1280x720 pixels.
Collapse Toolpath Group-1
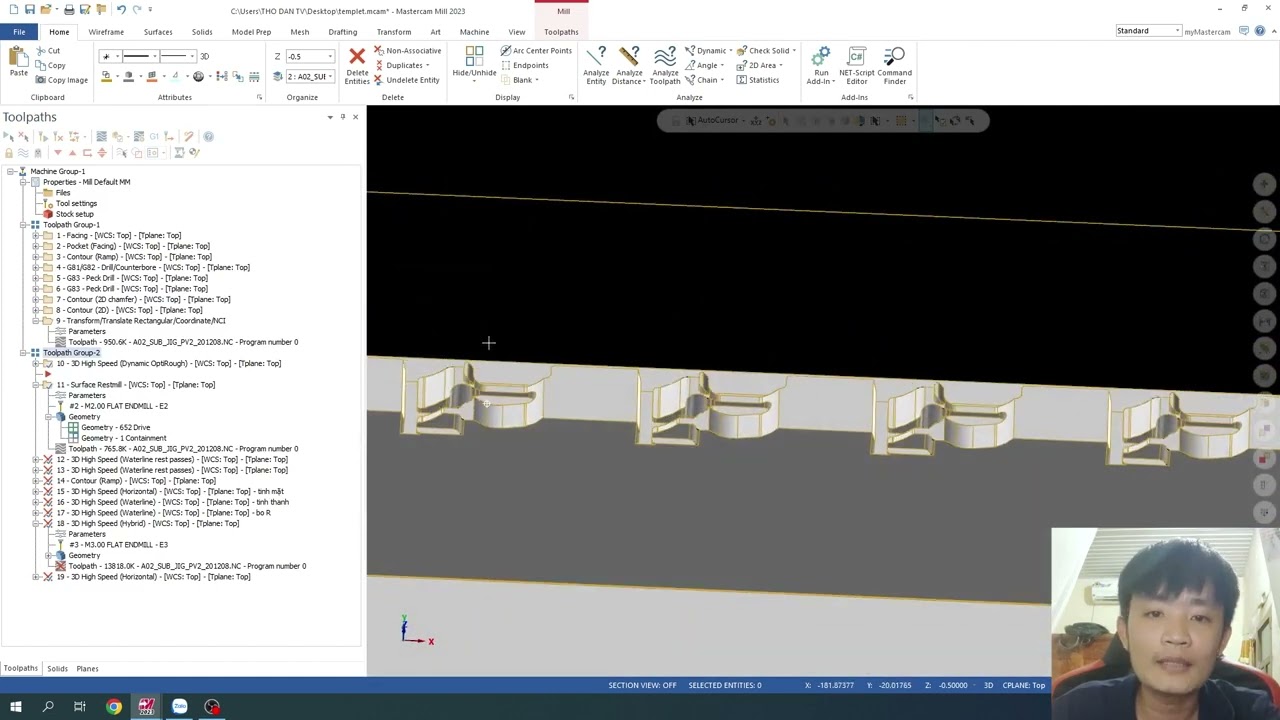coord(23,225)
